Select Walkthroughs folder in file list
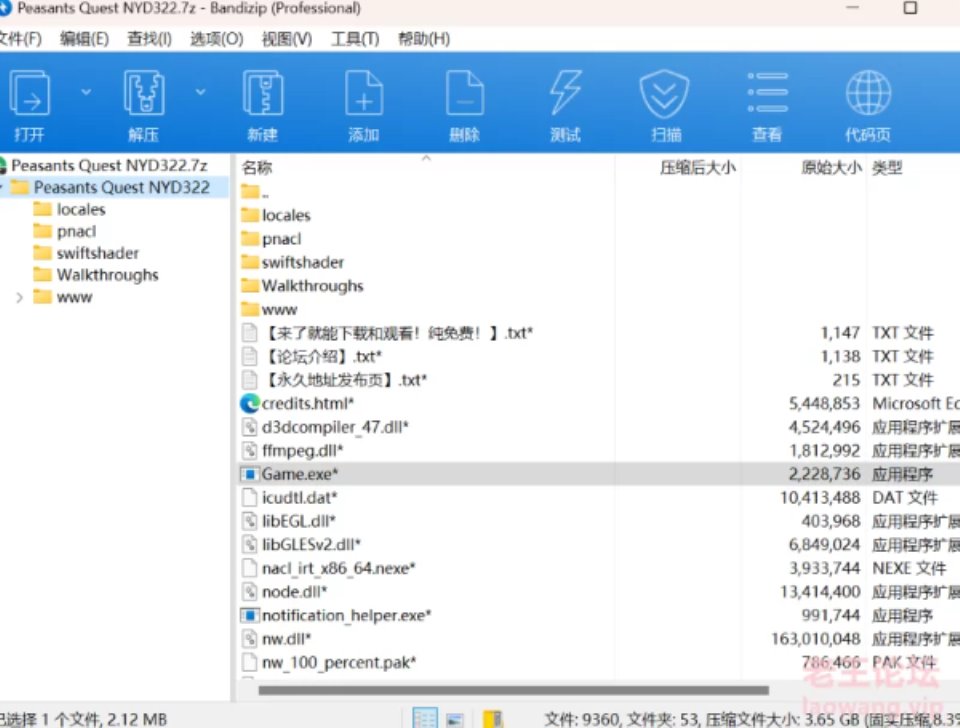 (x=312, y=286)
